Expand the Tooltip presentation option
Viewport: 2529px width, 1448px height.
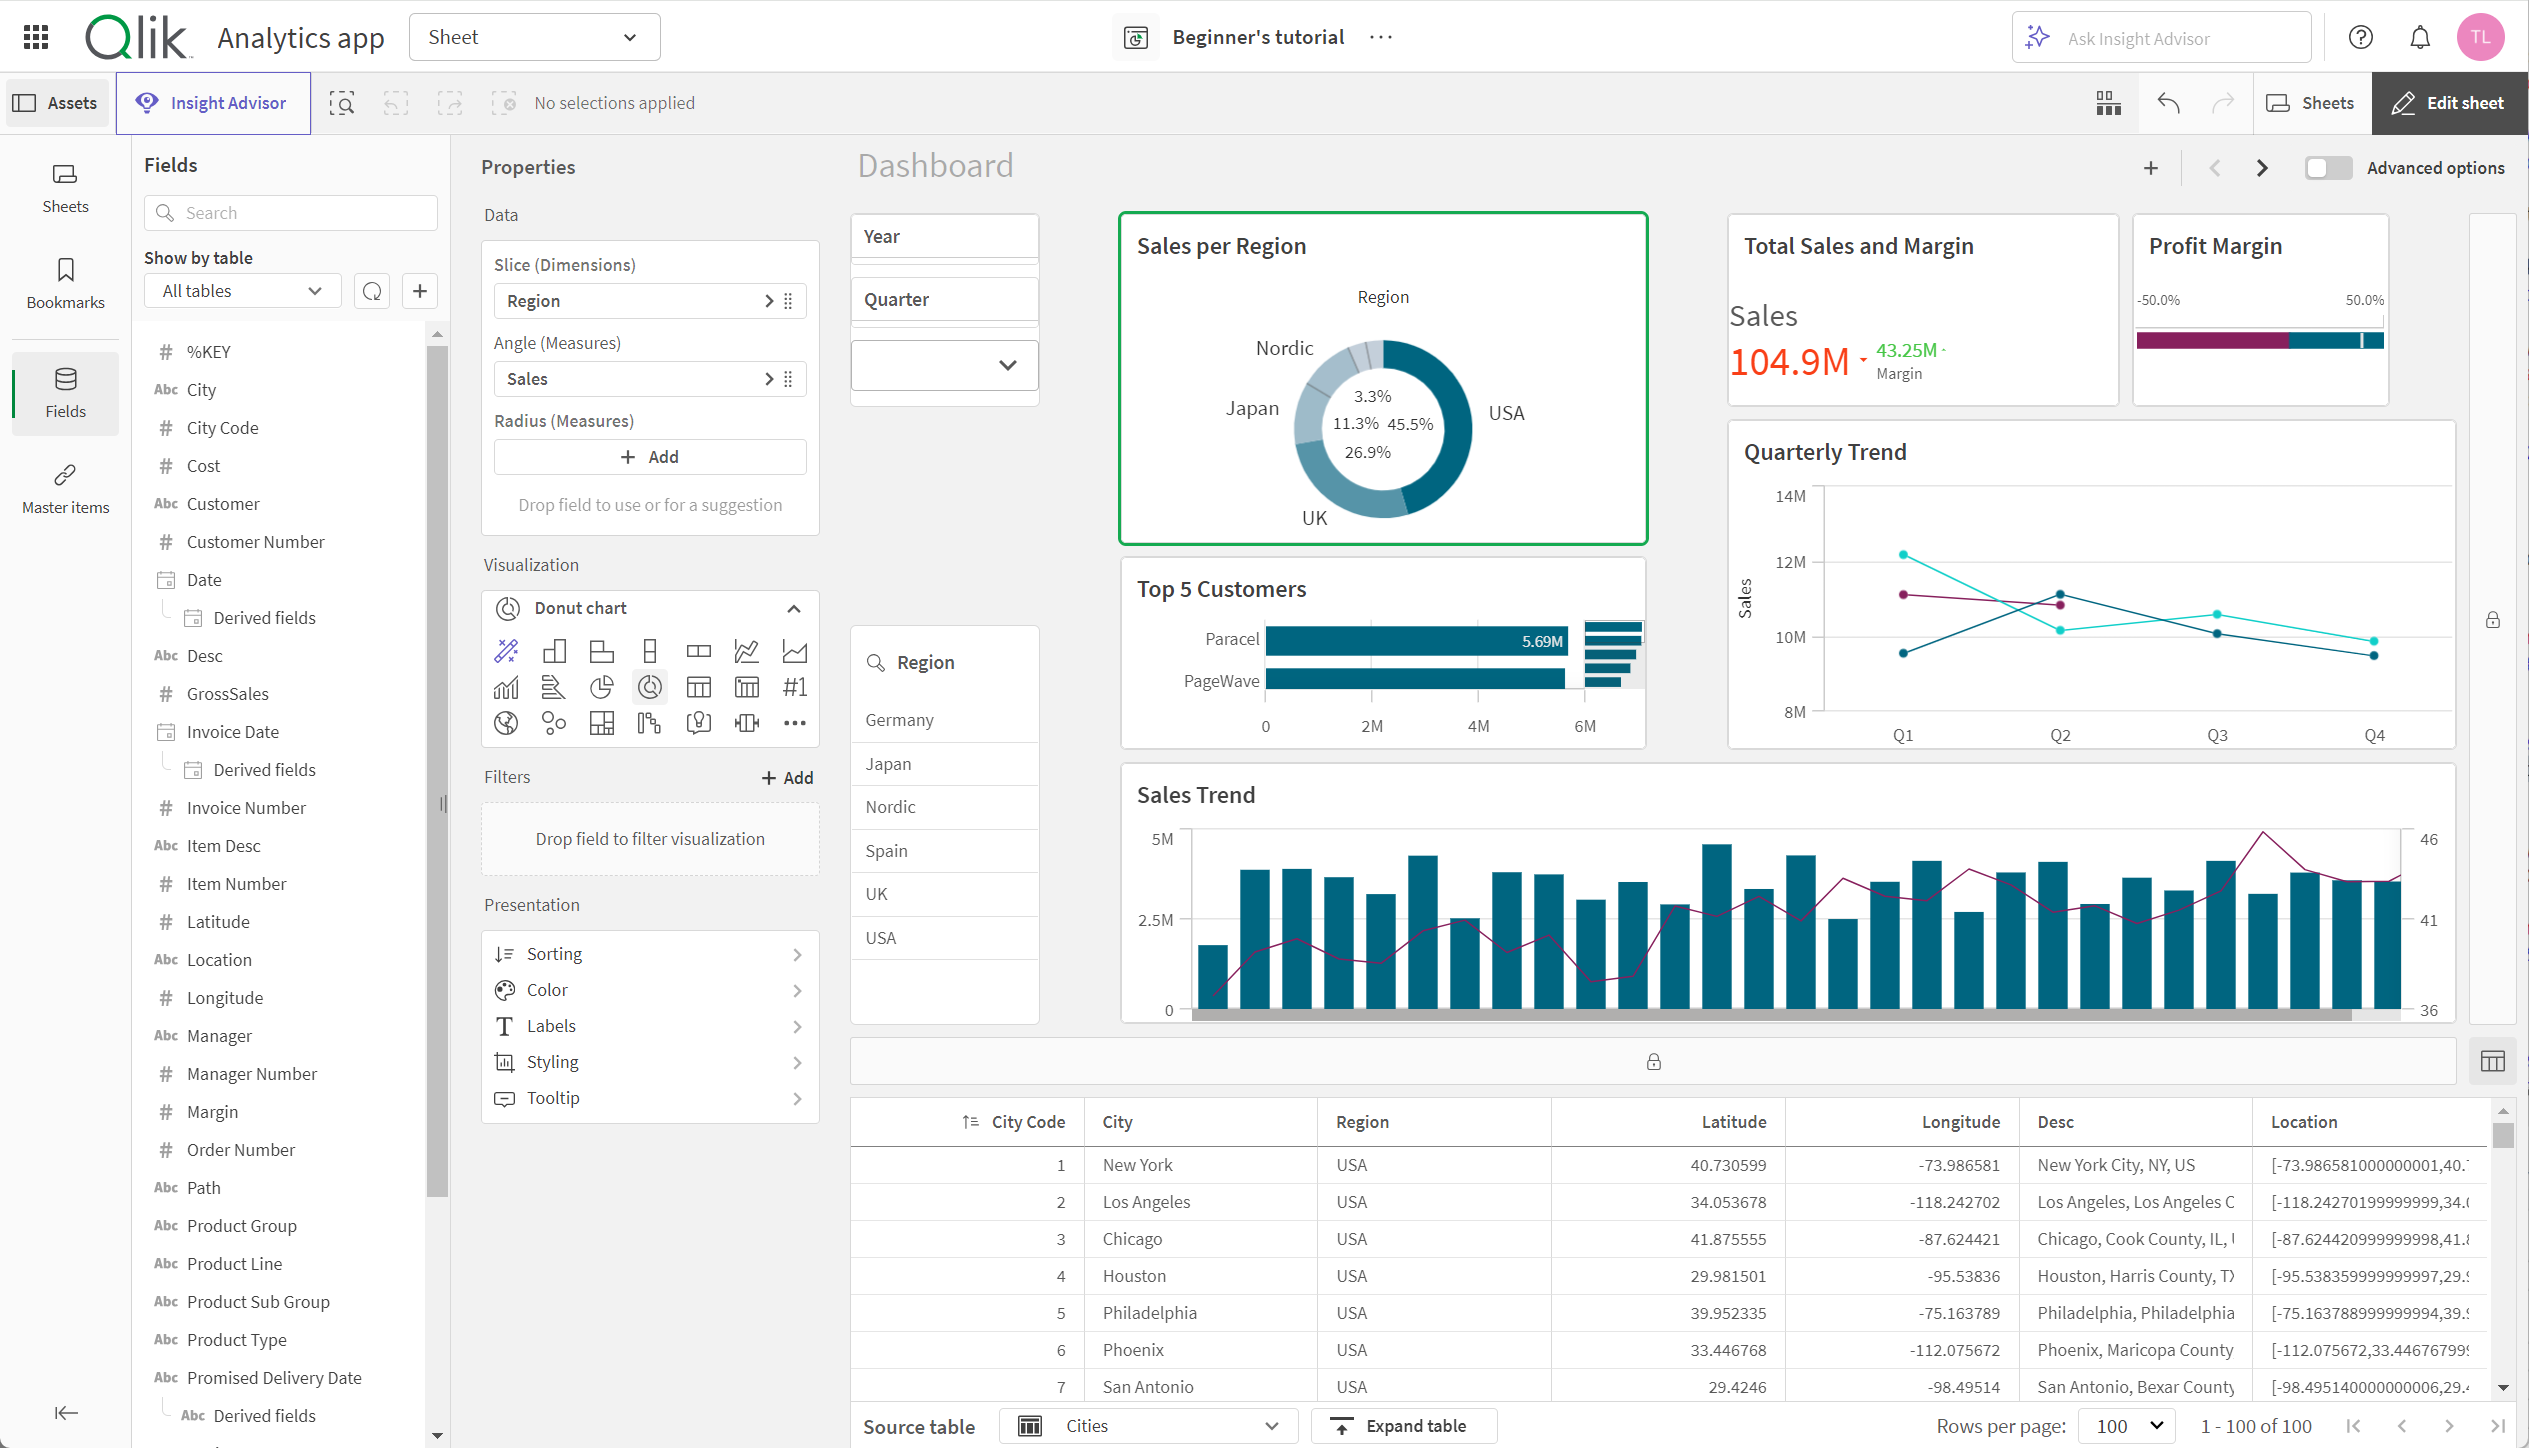click(650, 1097)
